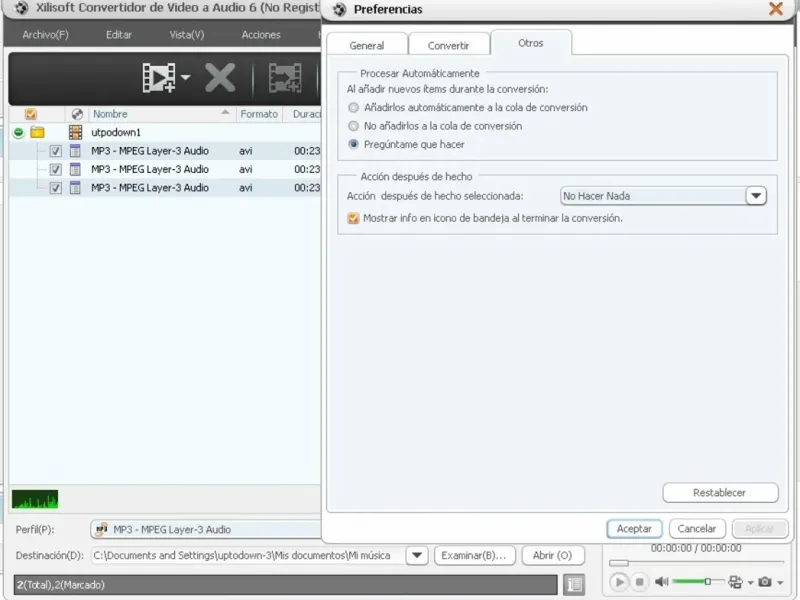800x600 pixels.
Task: Click the Remove X toolbar icon
Action: [x=220, y=78]
